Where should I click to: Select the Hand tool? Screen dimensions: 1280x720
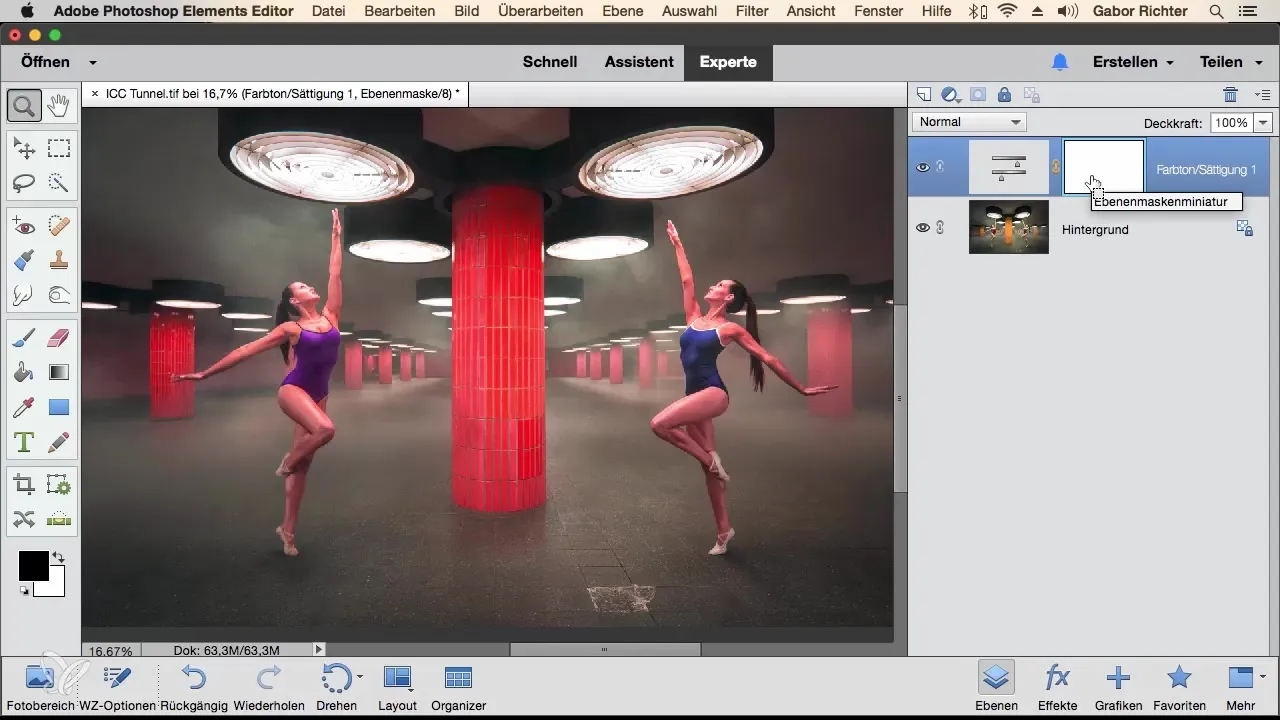click(59, 105)
